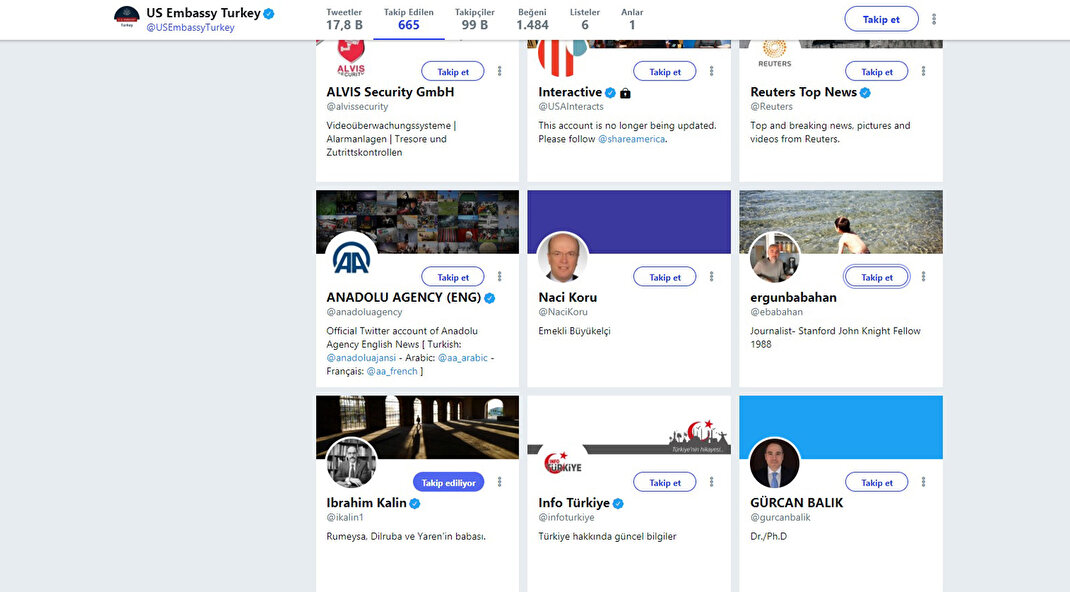This screenshot has height=592, width=1070.
Task: Click GÜRCAN BALIK's profile picture
Action: coord(774,463)
